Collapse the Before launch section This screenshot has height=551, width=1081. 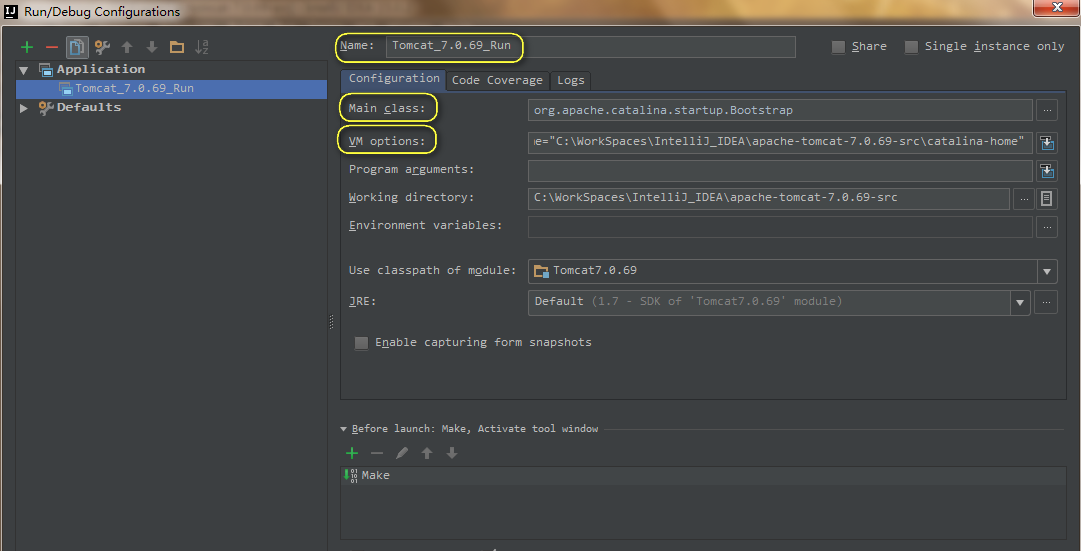click(343, 429)
